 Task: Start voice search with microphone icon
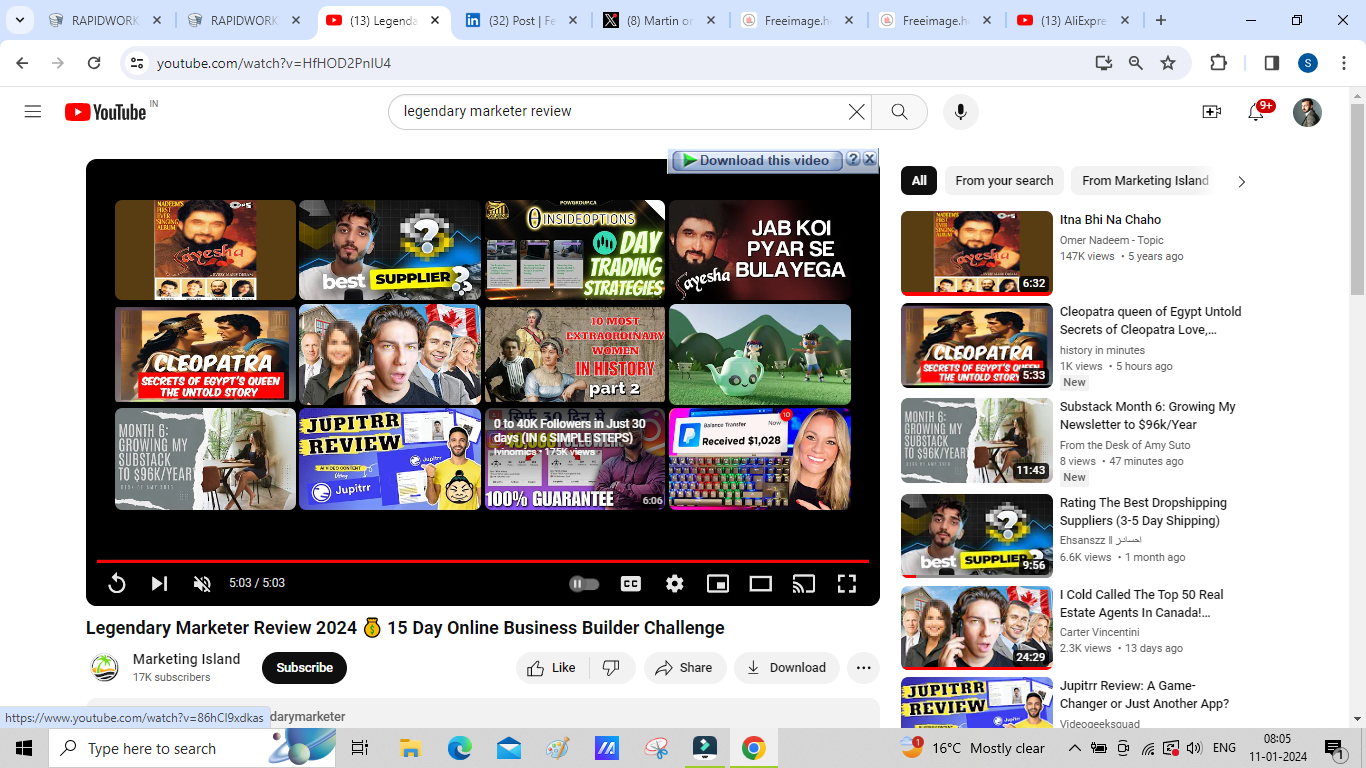click(961, 112)
